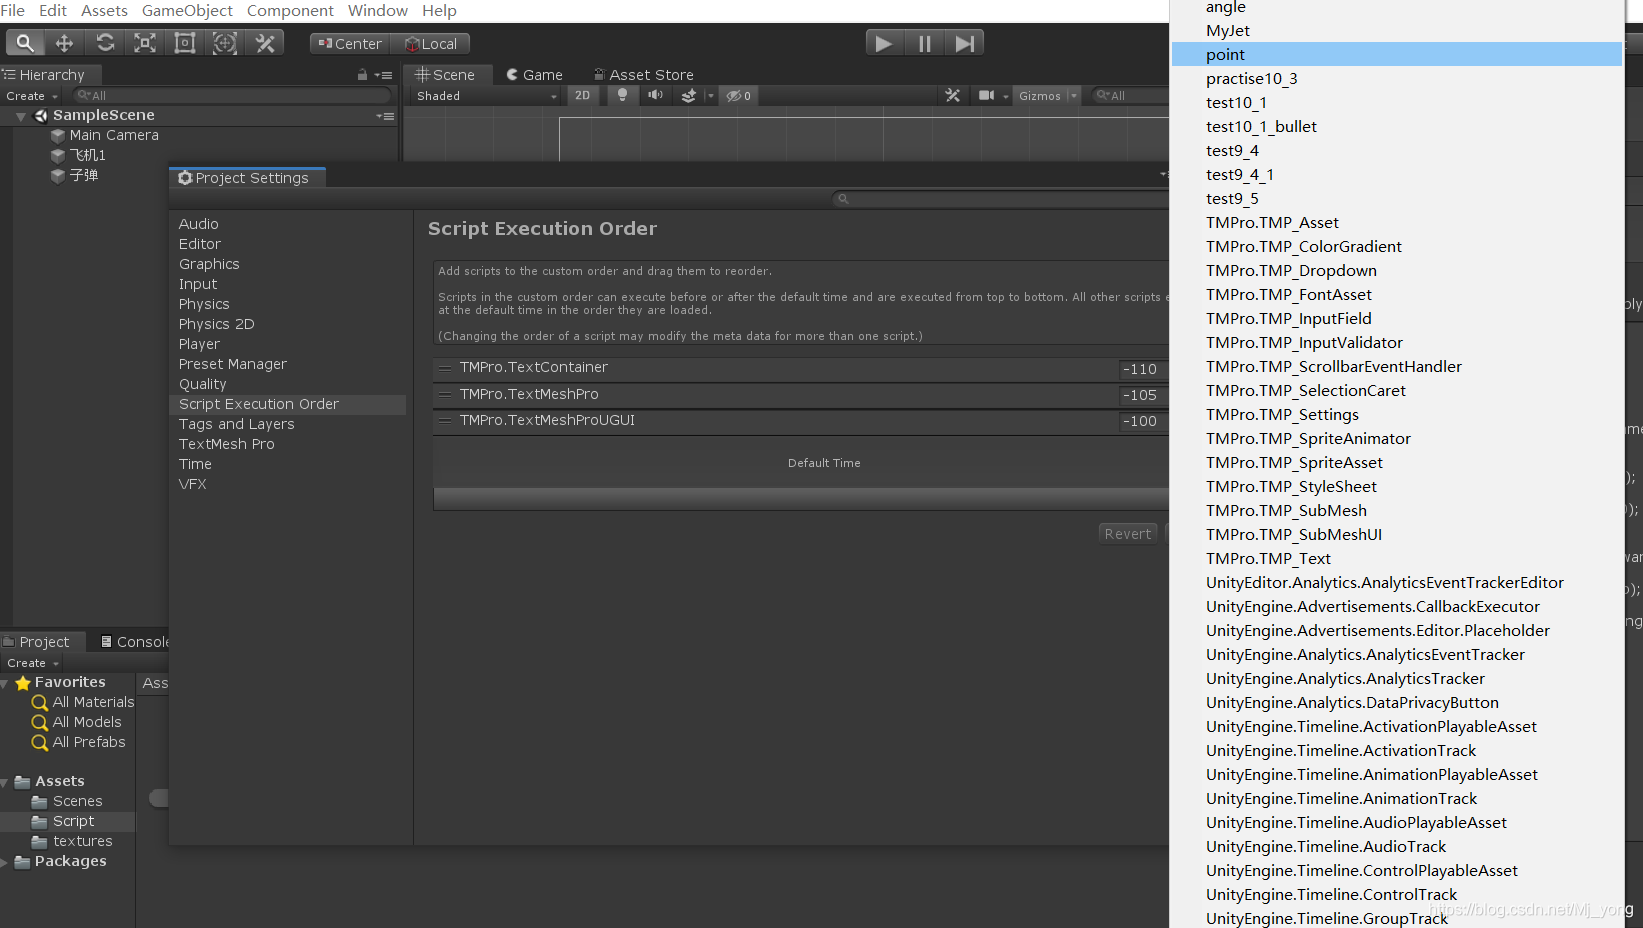Choose point from script list

click(x=1397, y=54)
